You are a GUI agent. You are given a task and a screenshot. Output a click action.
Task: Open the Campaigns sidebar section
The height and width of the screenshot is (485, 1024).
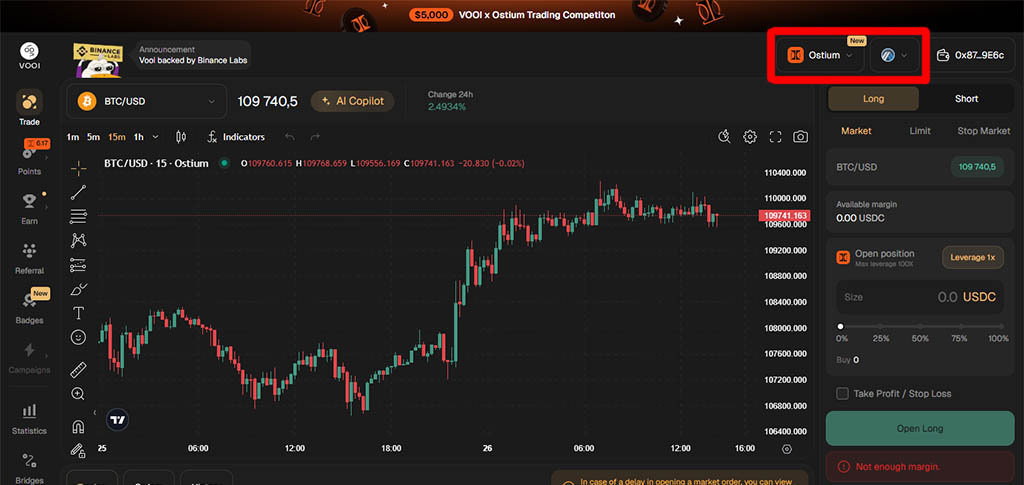click(29, 356)
